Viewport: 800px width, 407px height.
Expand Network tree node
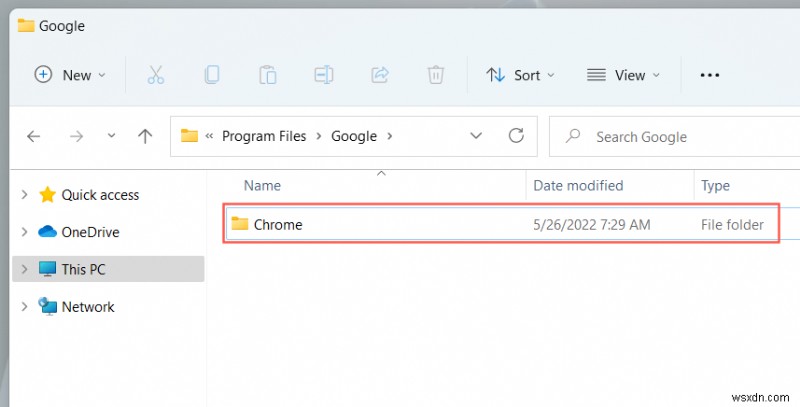pyautogui.click(x=24, y=306)
